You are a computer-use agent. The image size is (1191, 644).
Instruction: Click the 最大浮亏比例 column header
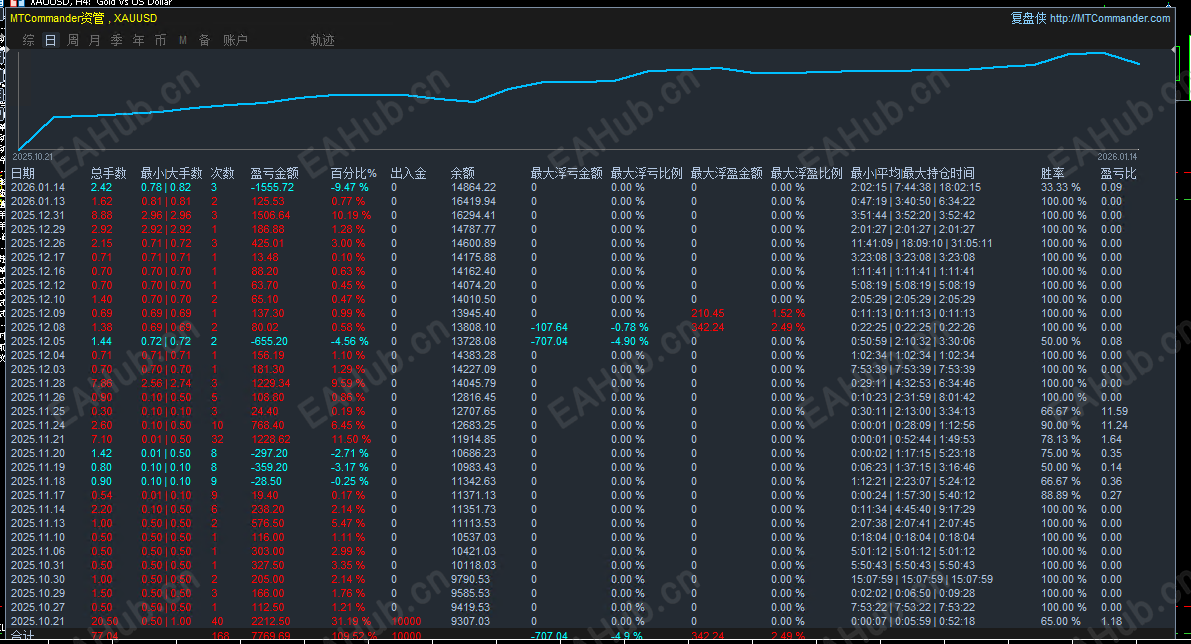(646, 173)
